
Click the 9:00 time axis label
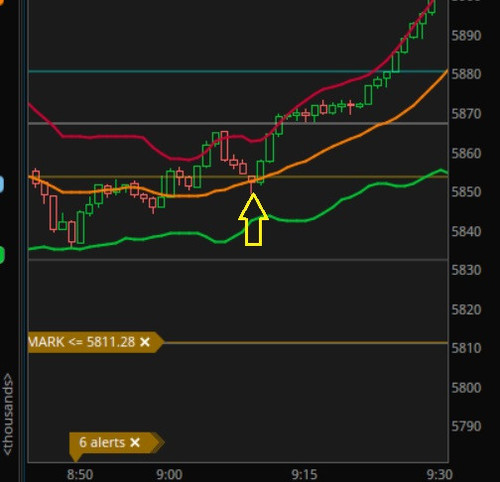[169, 474]
